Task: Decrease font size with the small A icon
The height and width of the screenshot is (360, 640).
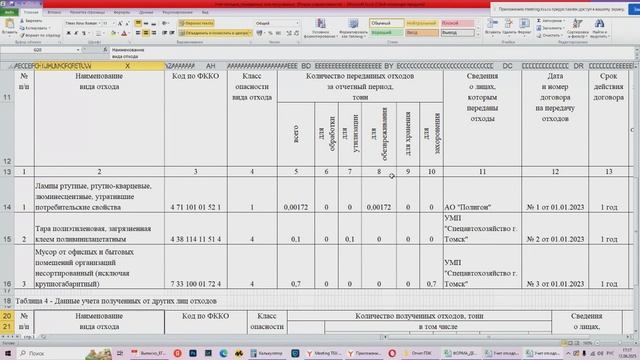Action: (127, 23)
